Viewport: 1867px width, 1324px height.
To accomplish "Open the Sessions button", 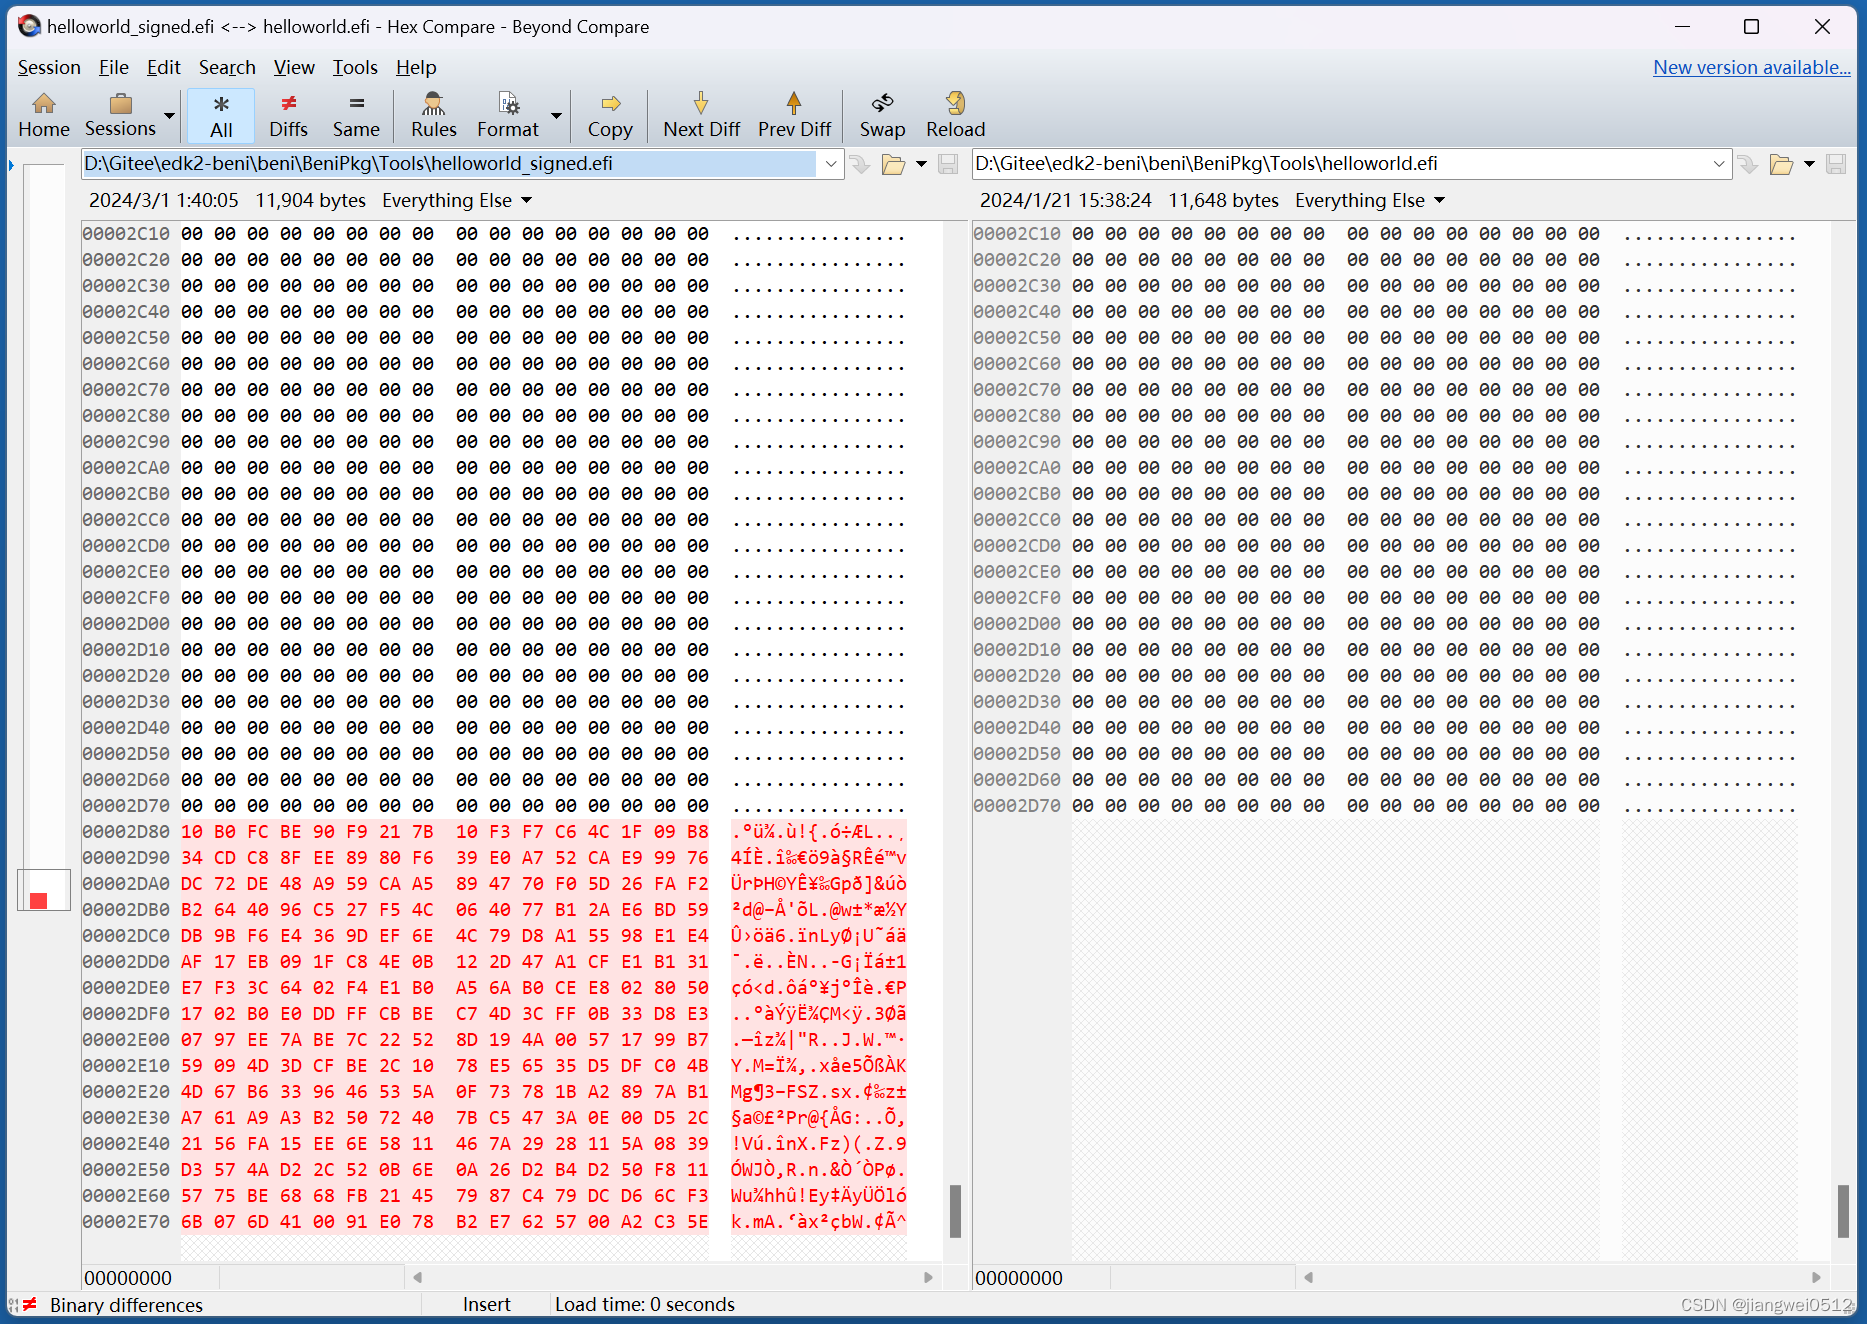I will tap(120, 115).
